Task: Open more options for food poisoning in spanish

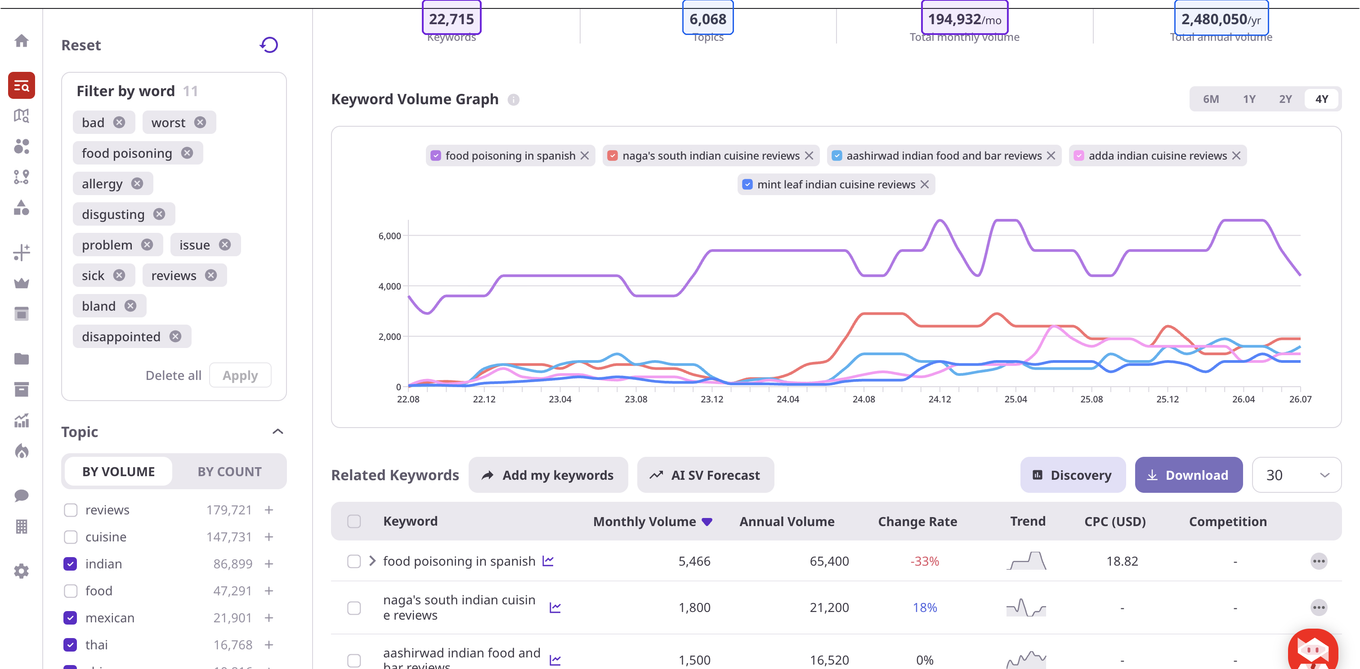Action: click(1319, 561)
